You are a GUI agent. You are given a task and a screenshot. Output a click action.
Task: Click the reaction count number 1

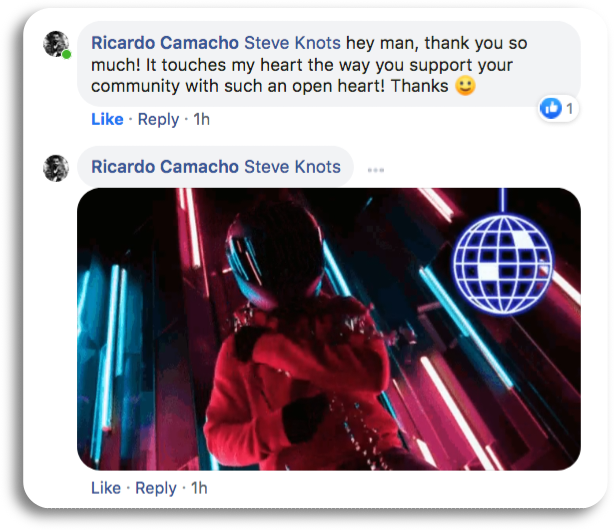[569, 109]
